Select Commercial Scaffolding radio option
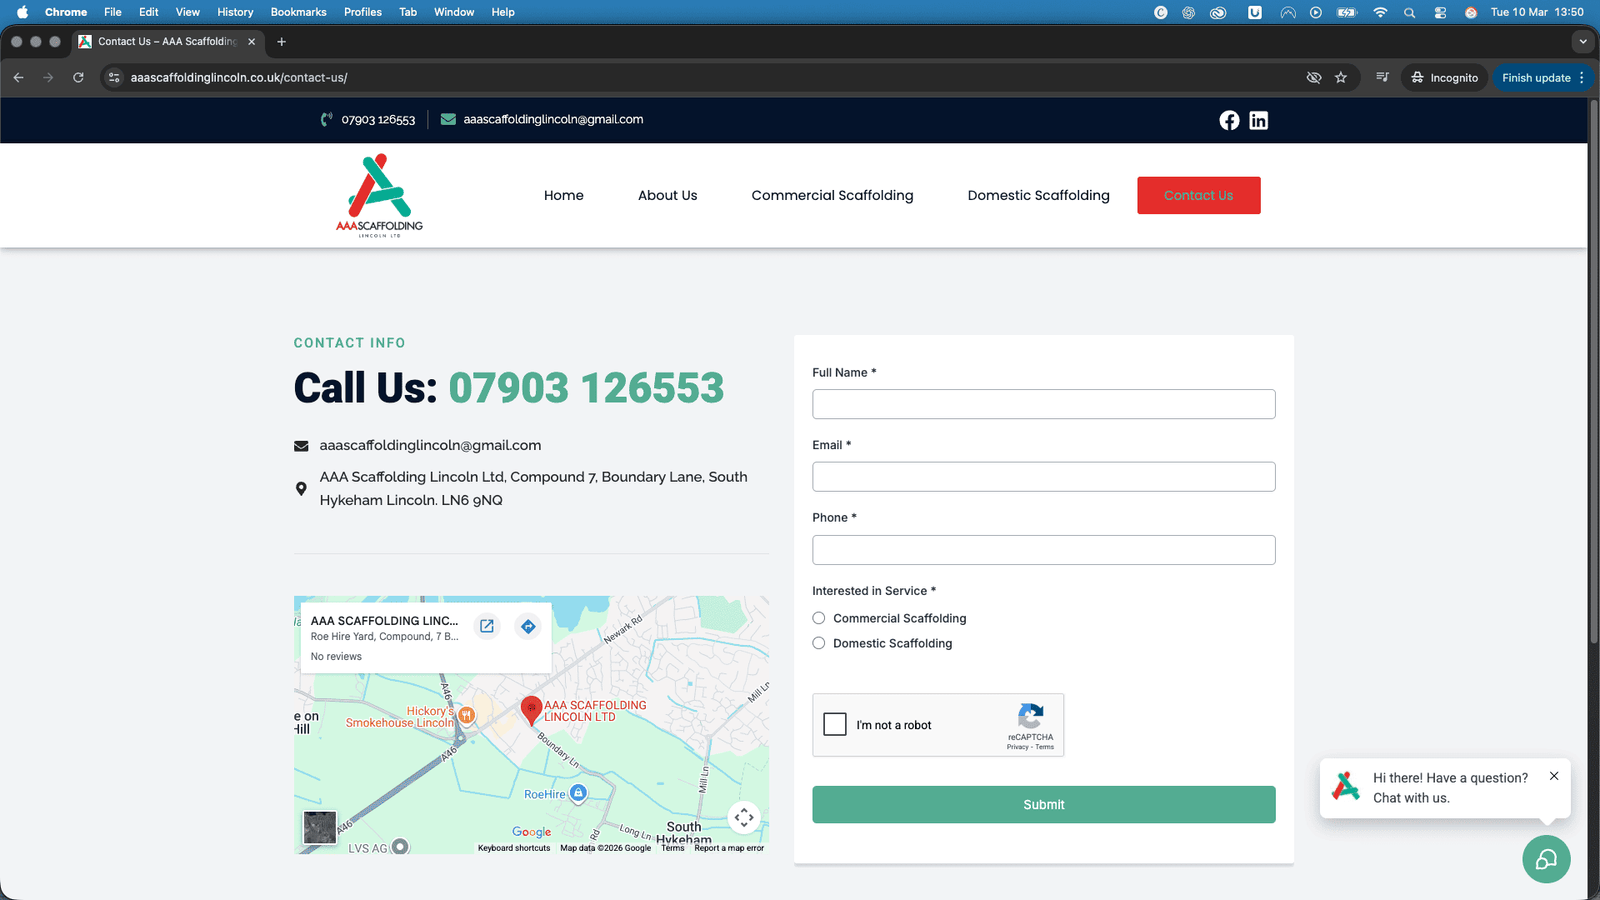The width and height of the screenshot is (1600, 900). tap(819, 618)
